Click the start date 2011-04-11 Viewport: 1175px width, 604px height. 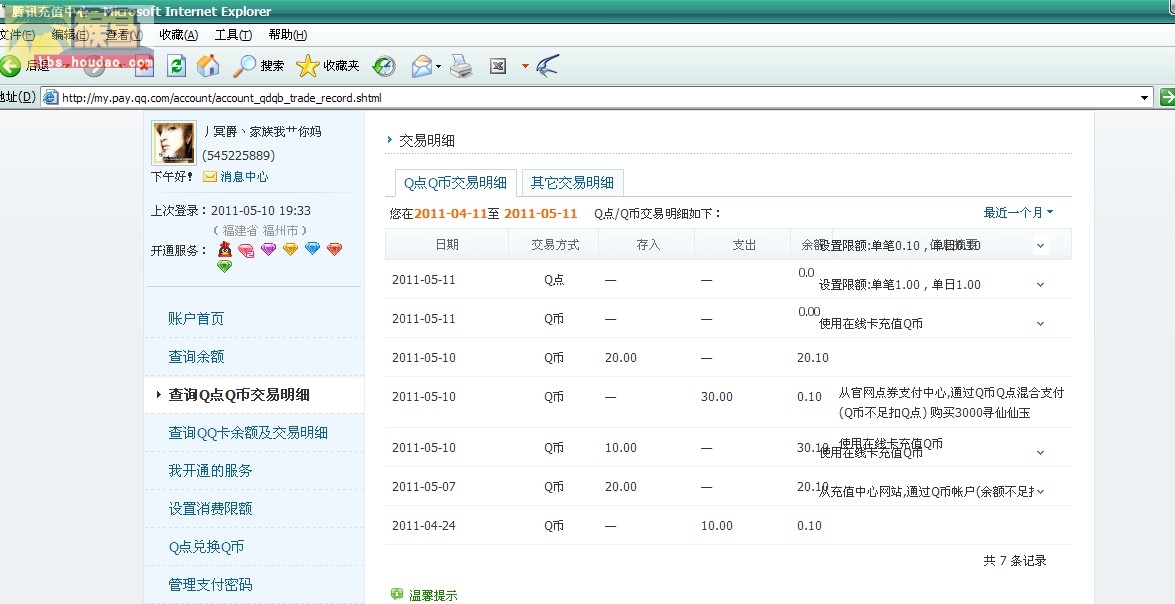[x=450, y=214]
